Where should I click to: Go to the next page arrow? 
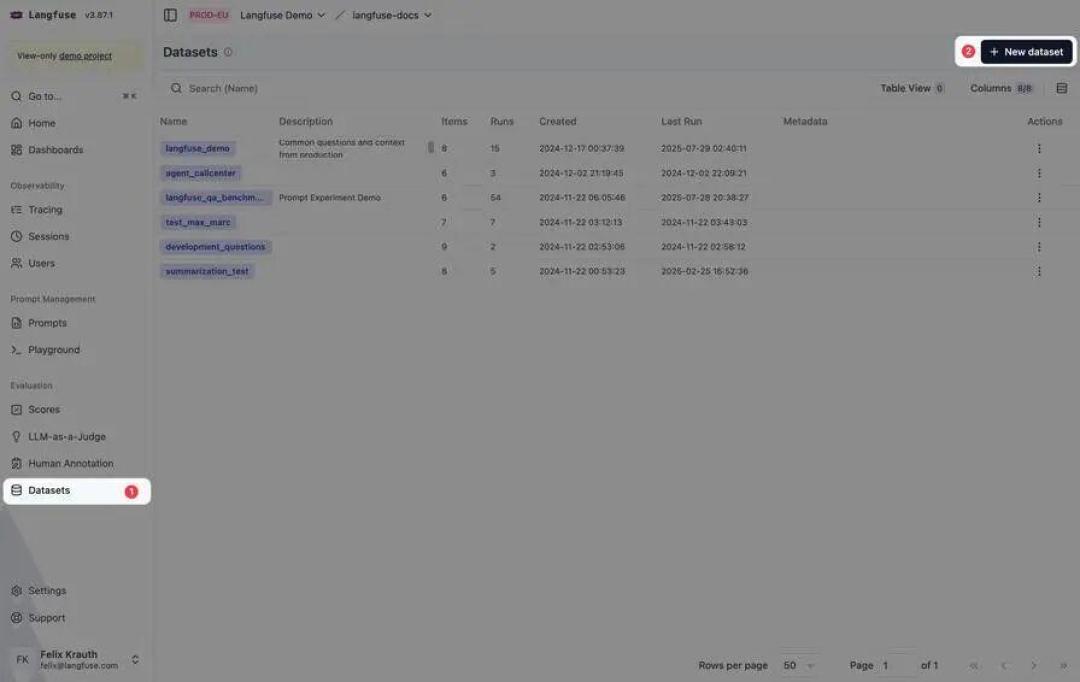click(1033, 665)
